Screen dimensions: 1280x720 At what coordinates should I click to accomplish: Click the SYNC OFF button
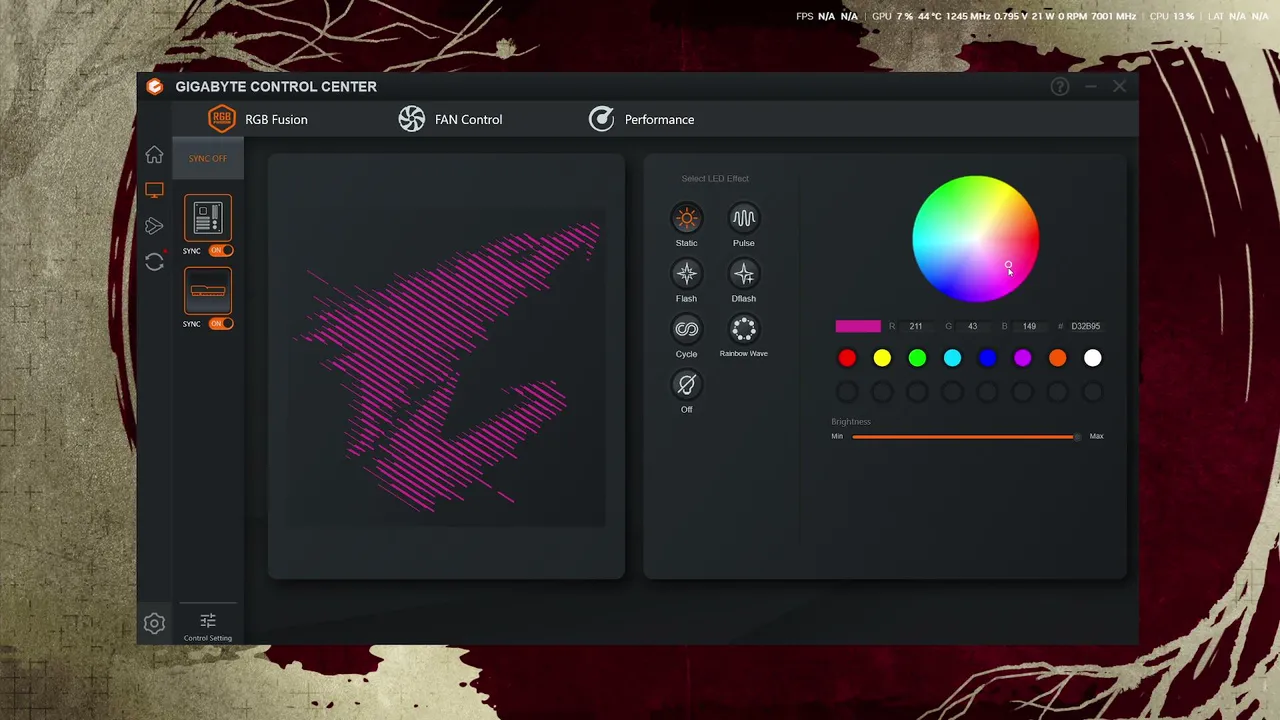[208, 159]
